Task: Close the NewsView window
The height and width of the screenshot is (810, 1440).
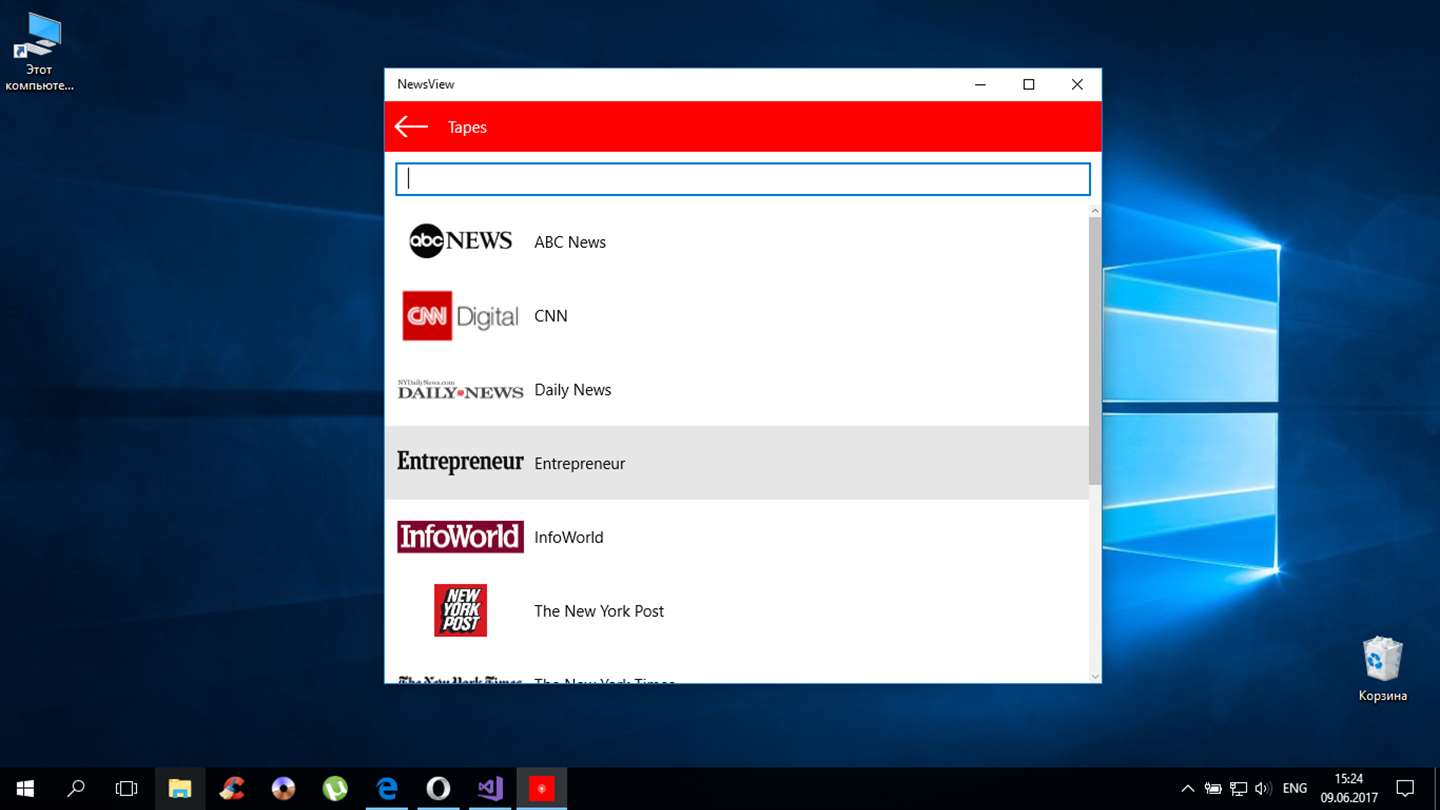Action: click(x=1077, y=85)
